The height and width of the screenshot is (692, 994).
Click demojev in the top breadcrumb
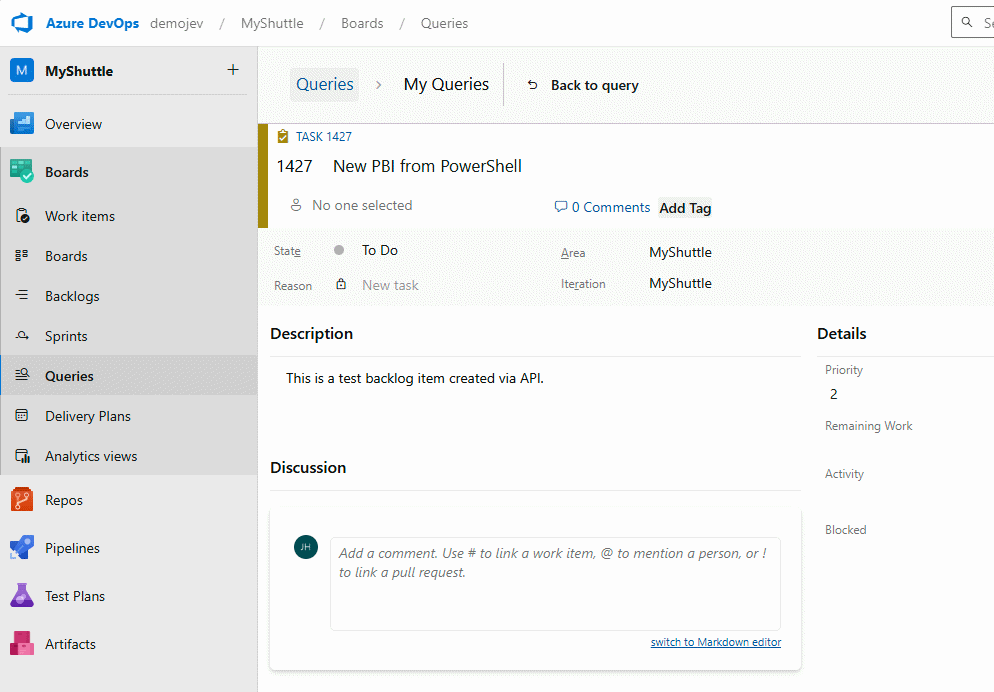pos(176,23)
